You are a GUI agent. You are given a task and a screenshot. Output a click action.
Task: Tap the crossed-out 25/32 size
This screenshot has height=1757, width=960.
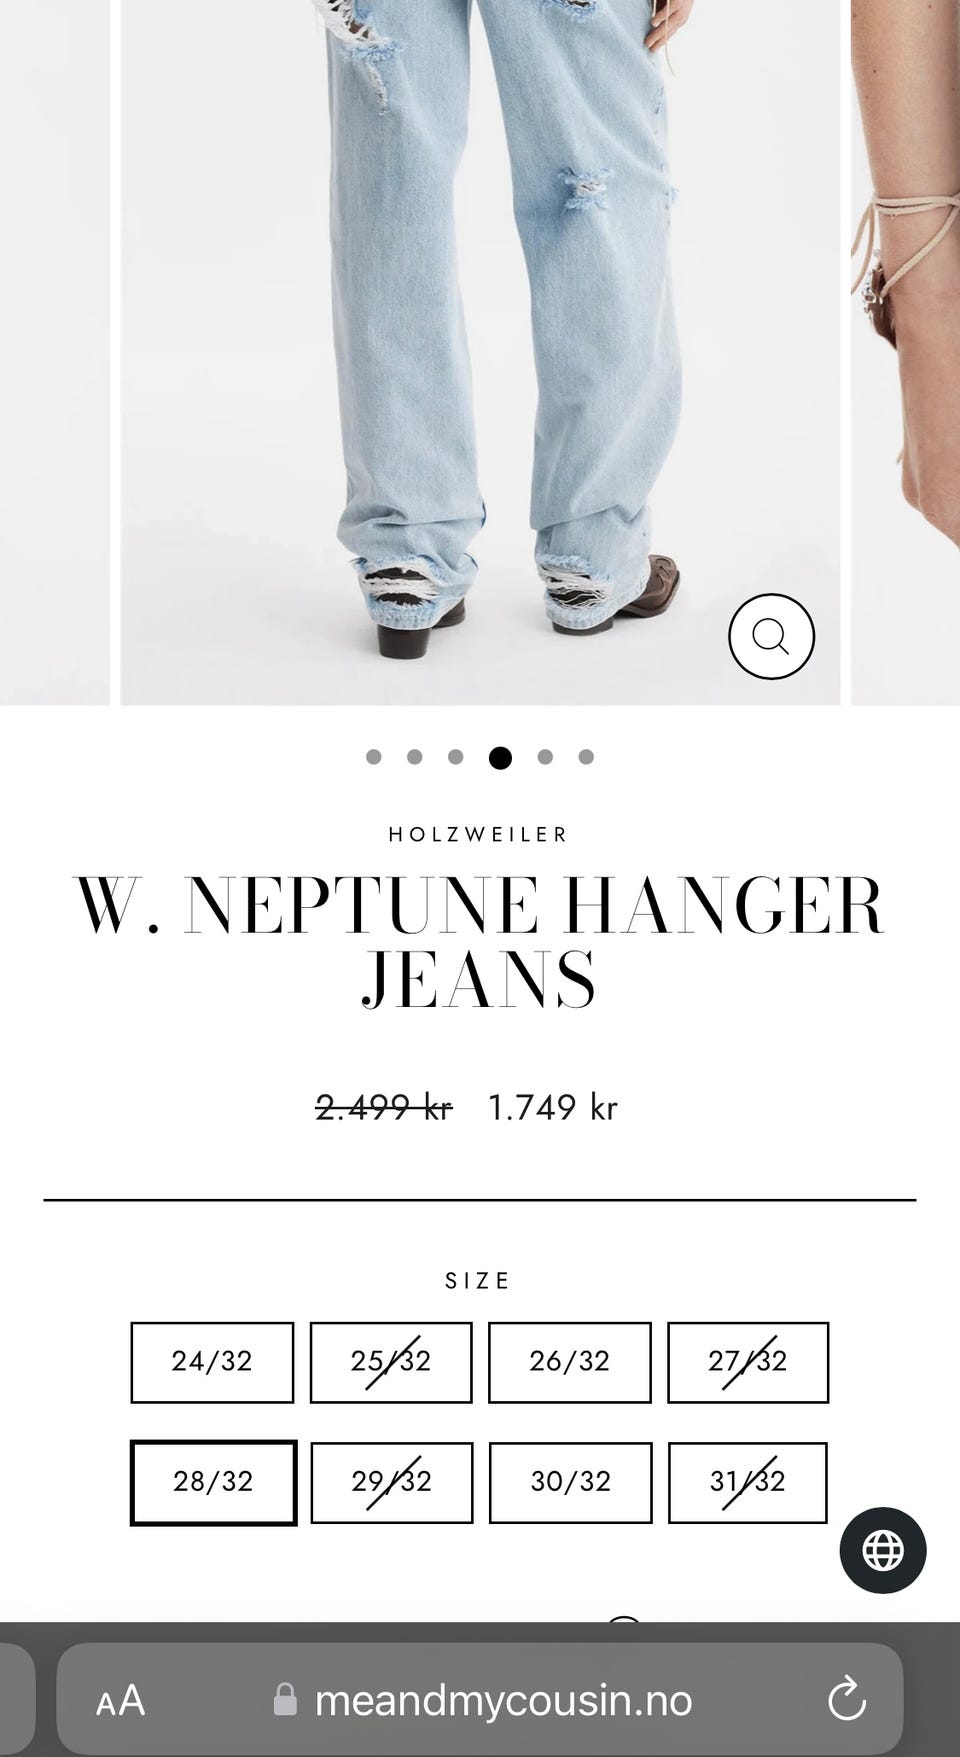pyautogui.click(x=391, y=1362)
